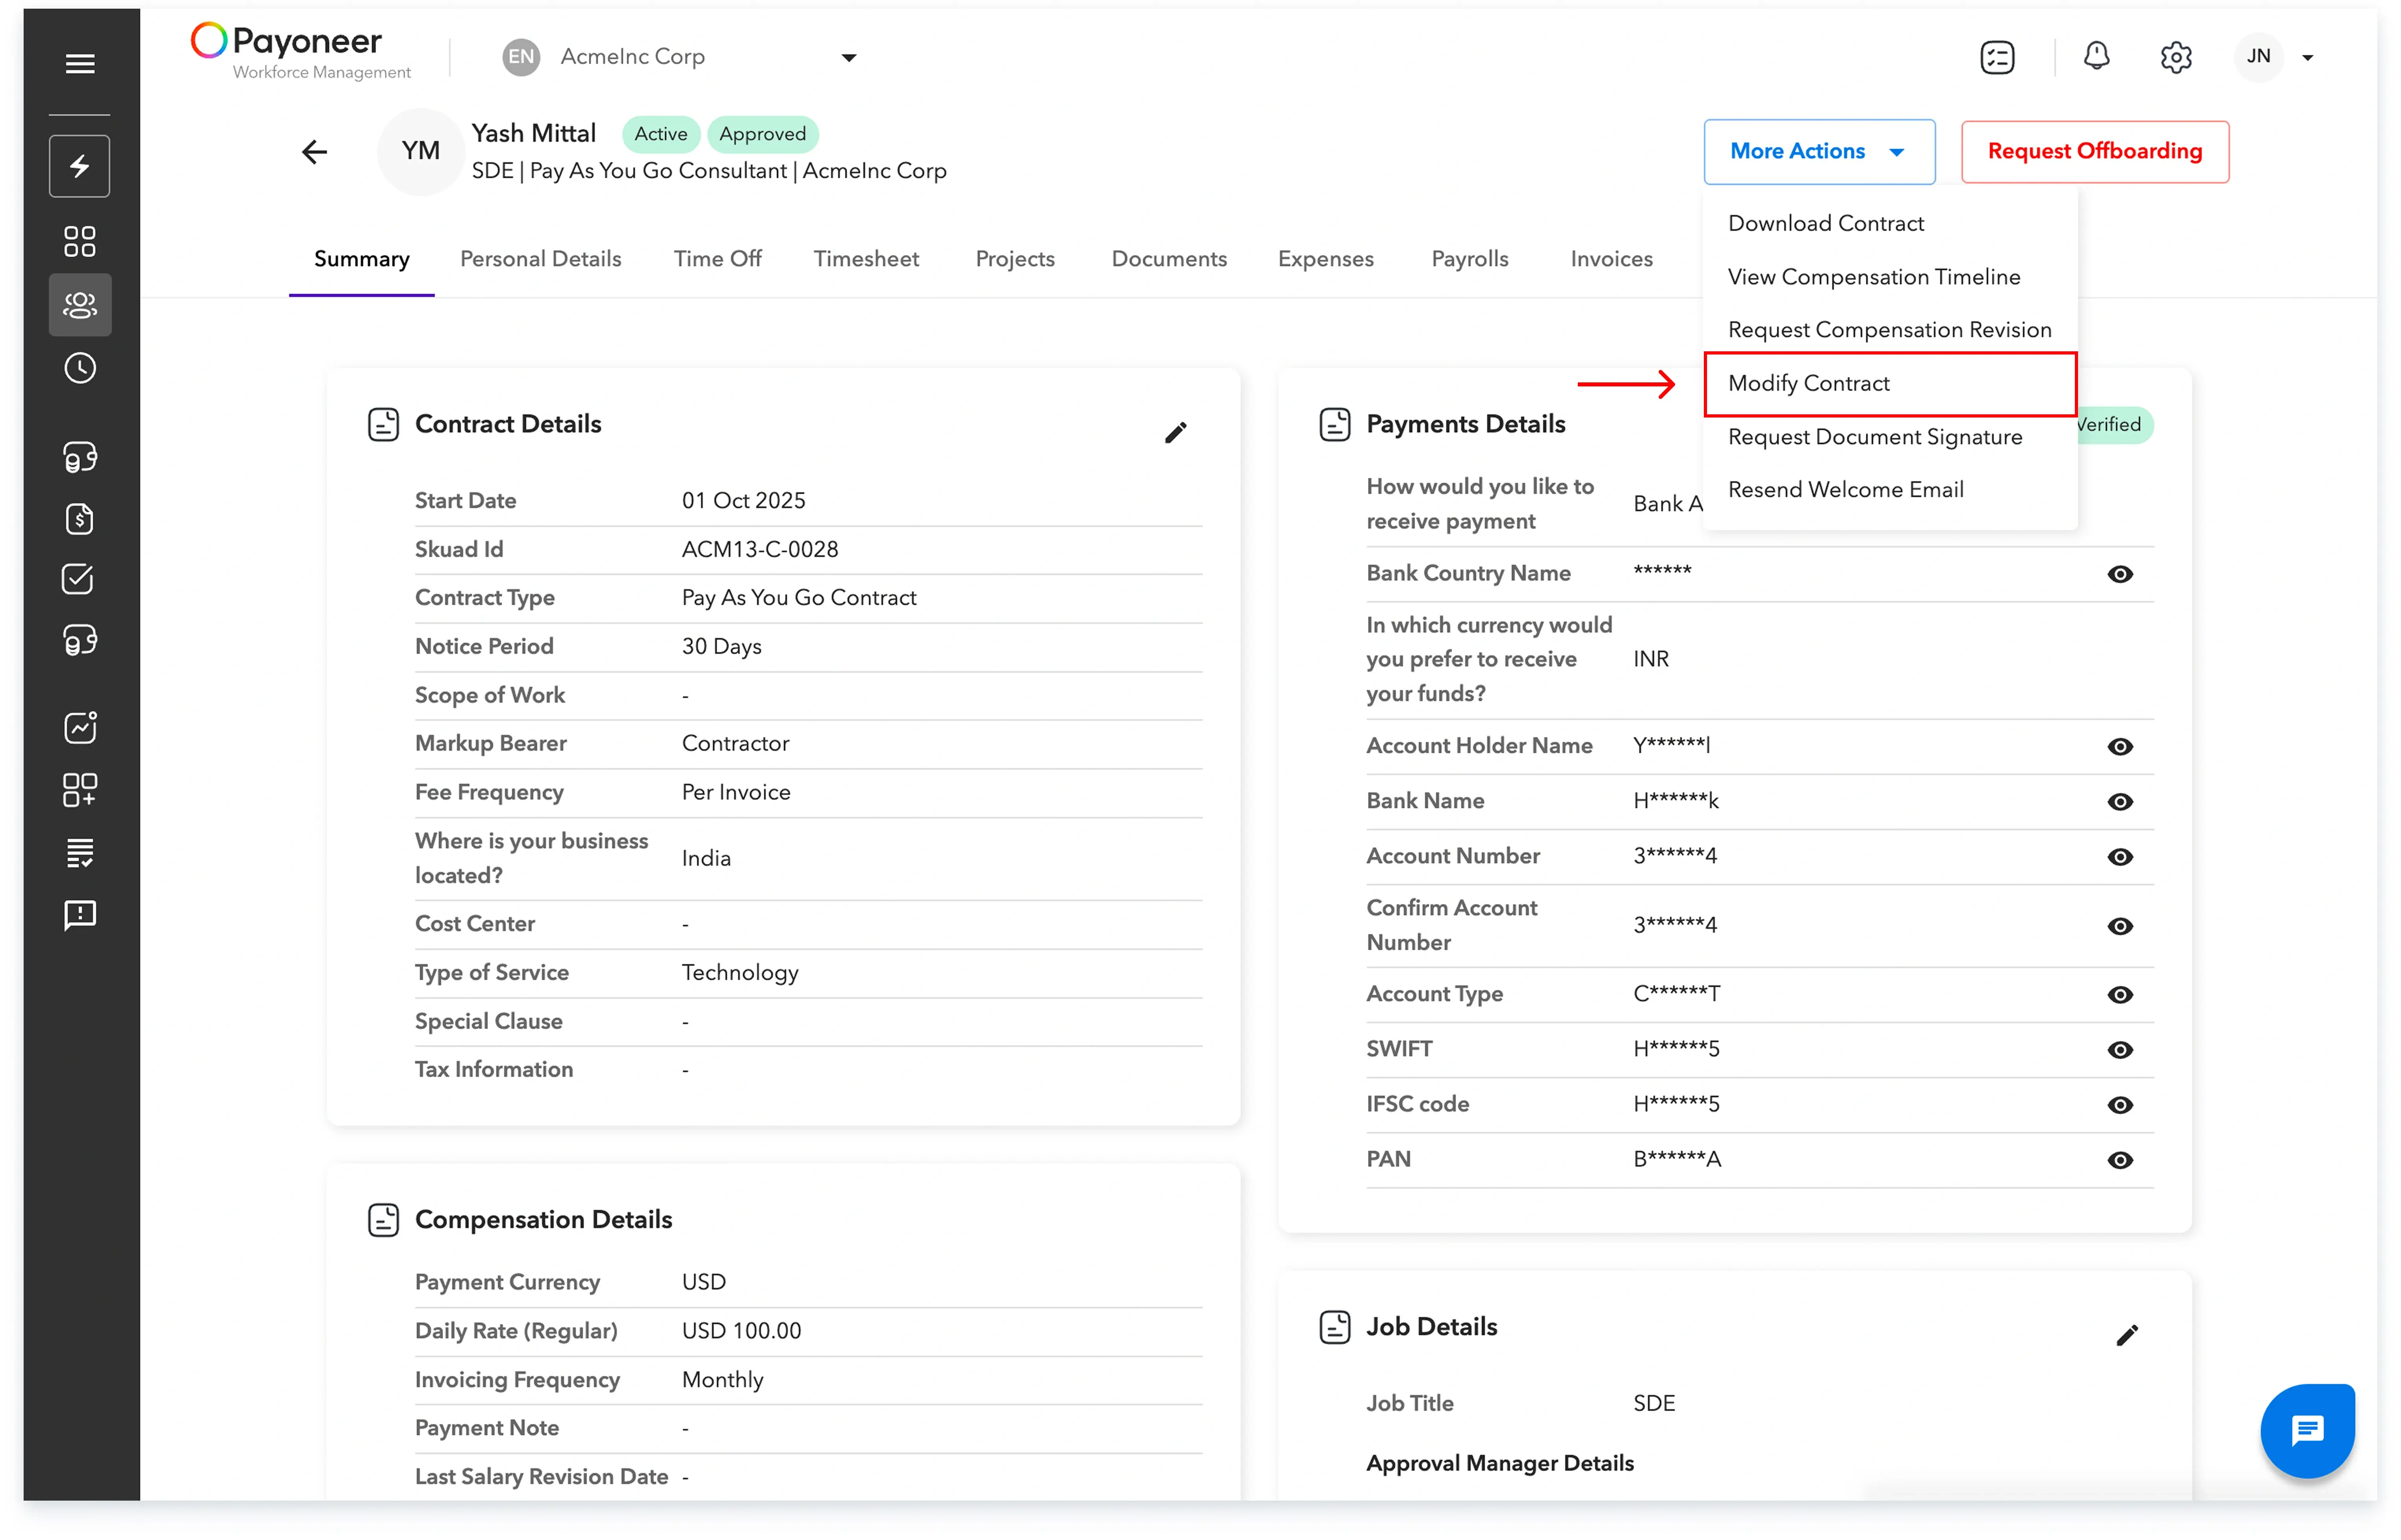The image size is (2401, 1540).
Task: Click the clock icon in the sidebar
Action: click(x=80, y=368)
